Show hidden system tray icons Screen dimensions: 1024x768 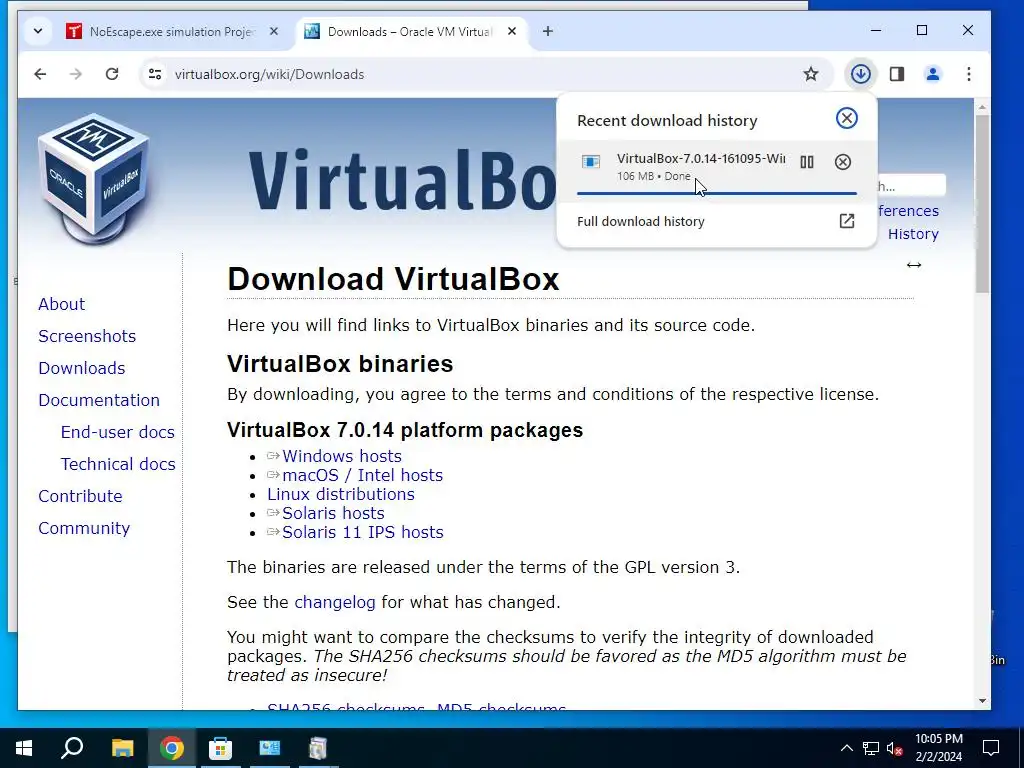pos(846,748)
